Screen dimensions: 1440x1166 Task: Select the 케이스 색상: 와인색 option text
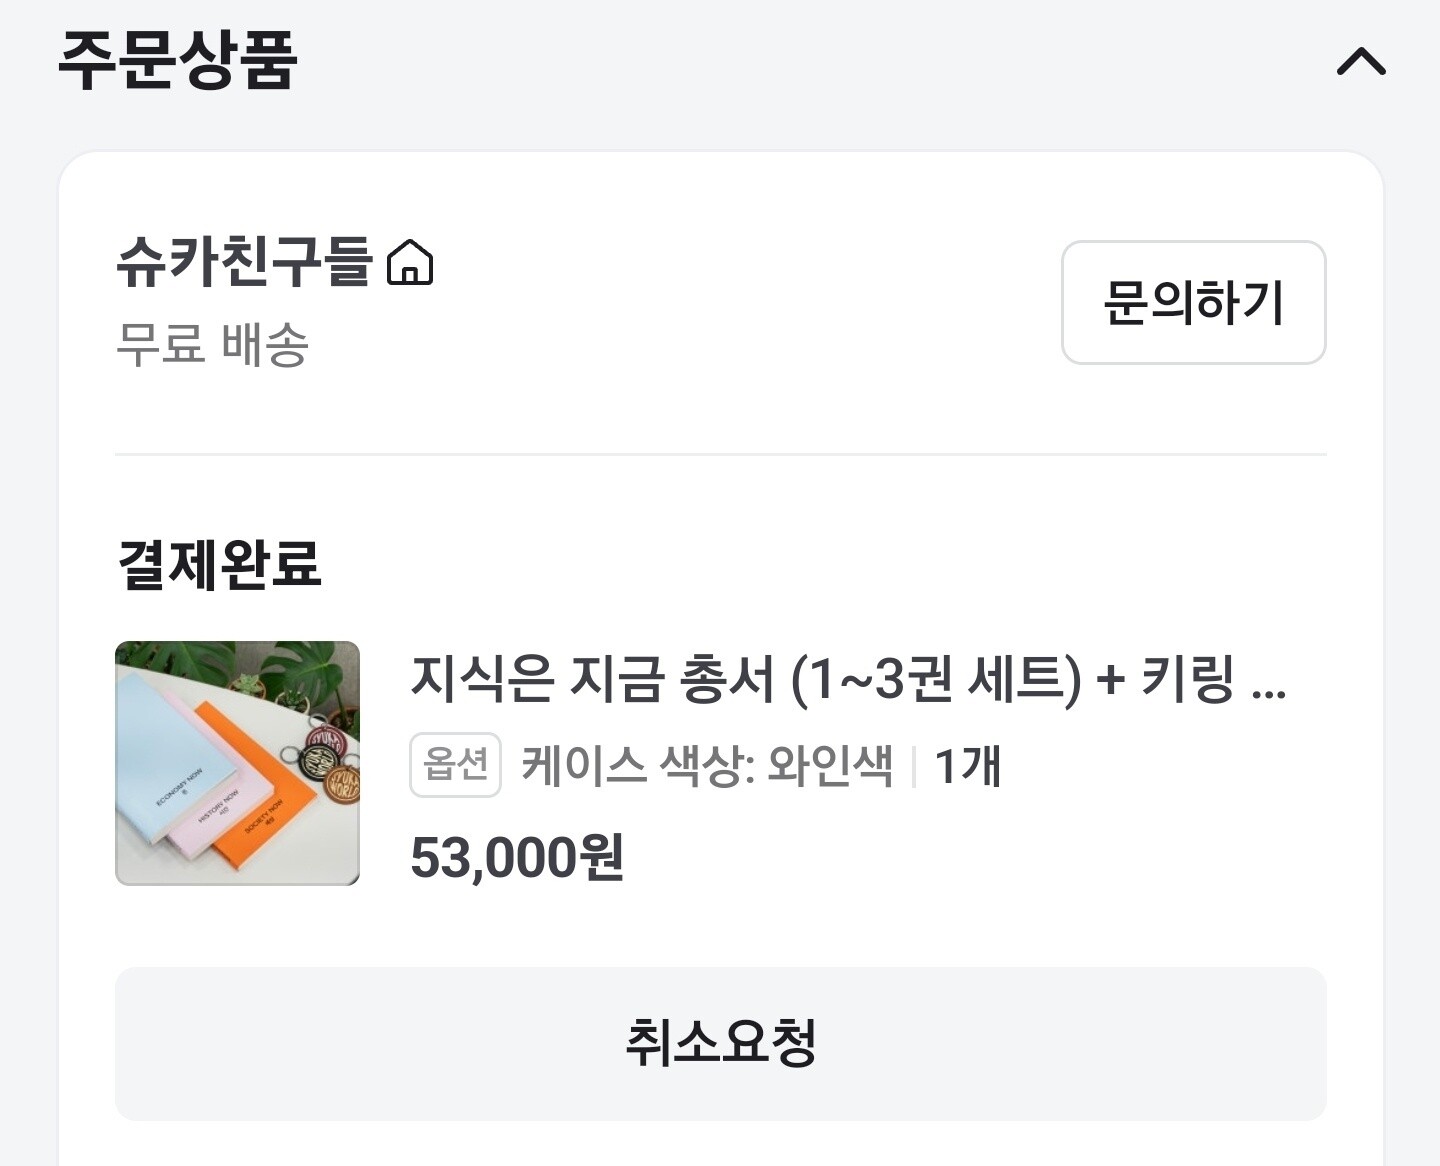(706, 766)
